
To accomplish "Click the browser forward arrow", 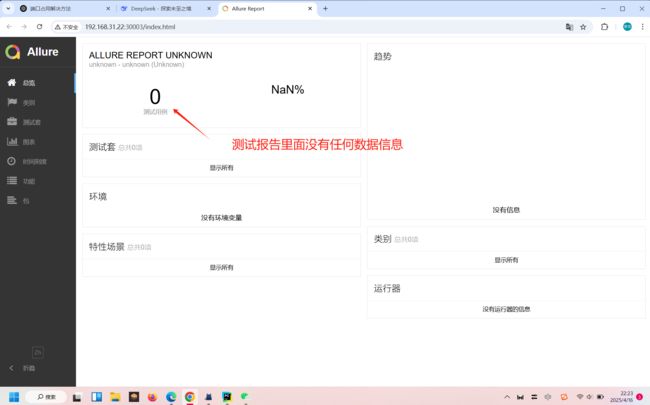I will click(x=24, y=27).
